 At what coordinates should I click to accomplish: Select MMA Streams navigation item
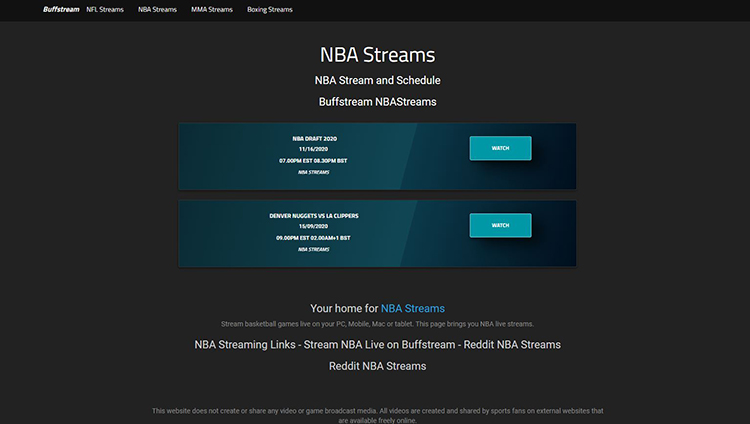pos(212,10)
